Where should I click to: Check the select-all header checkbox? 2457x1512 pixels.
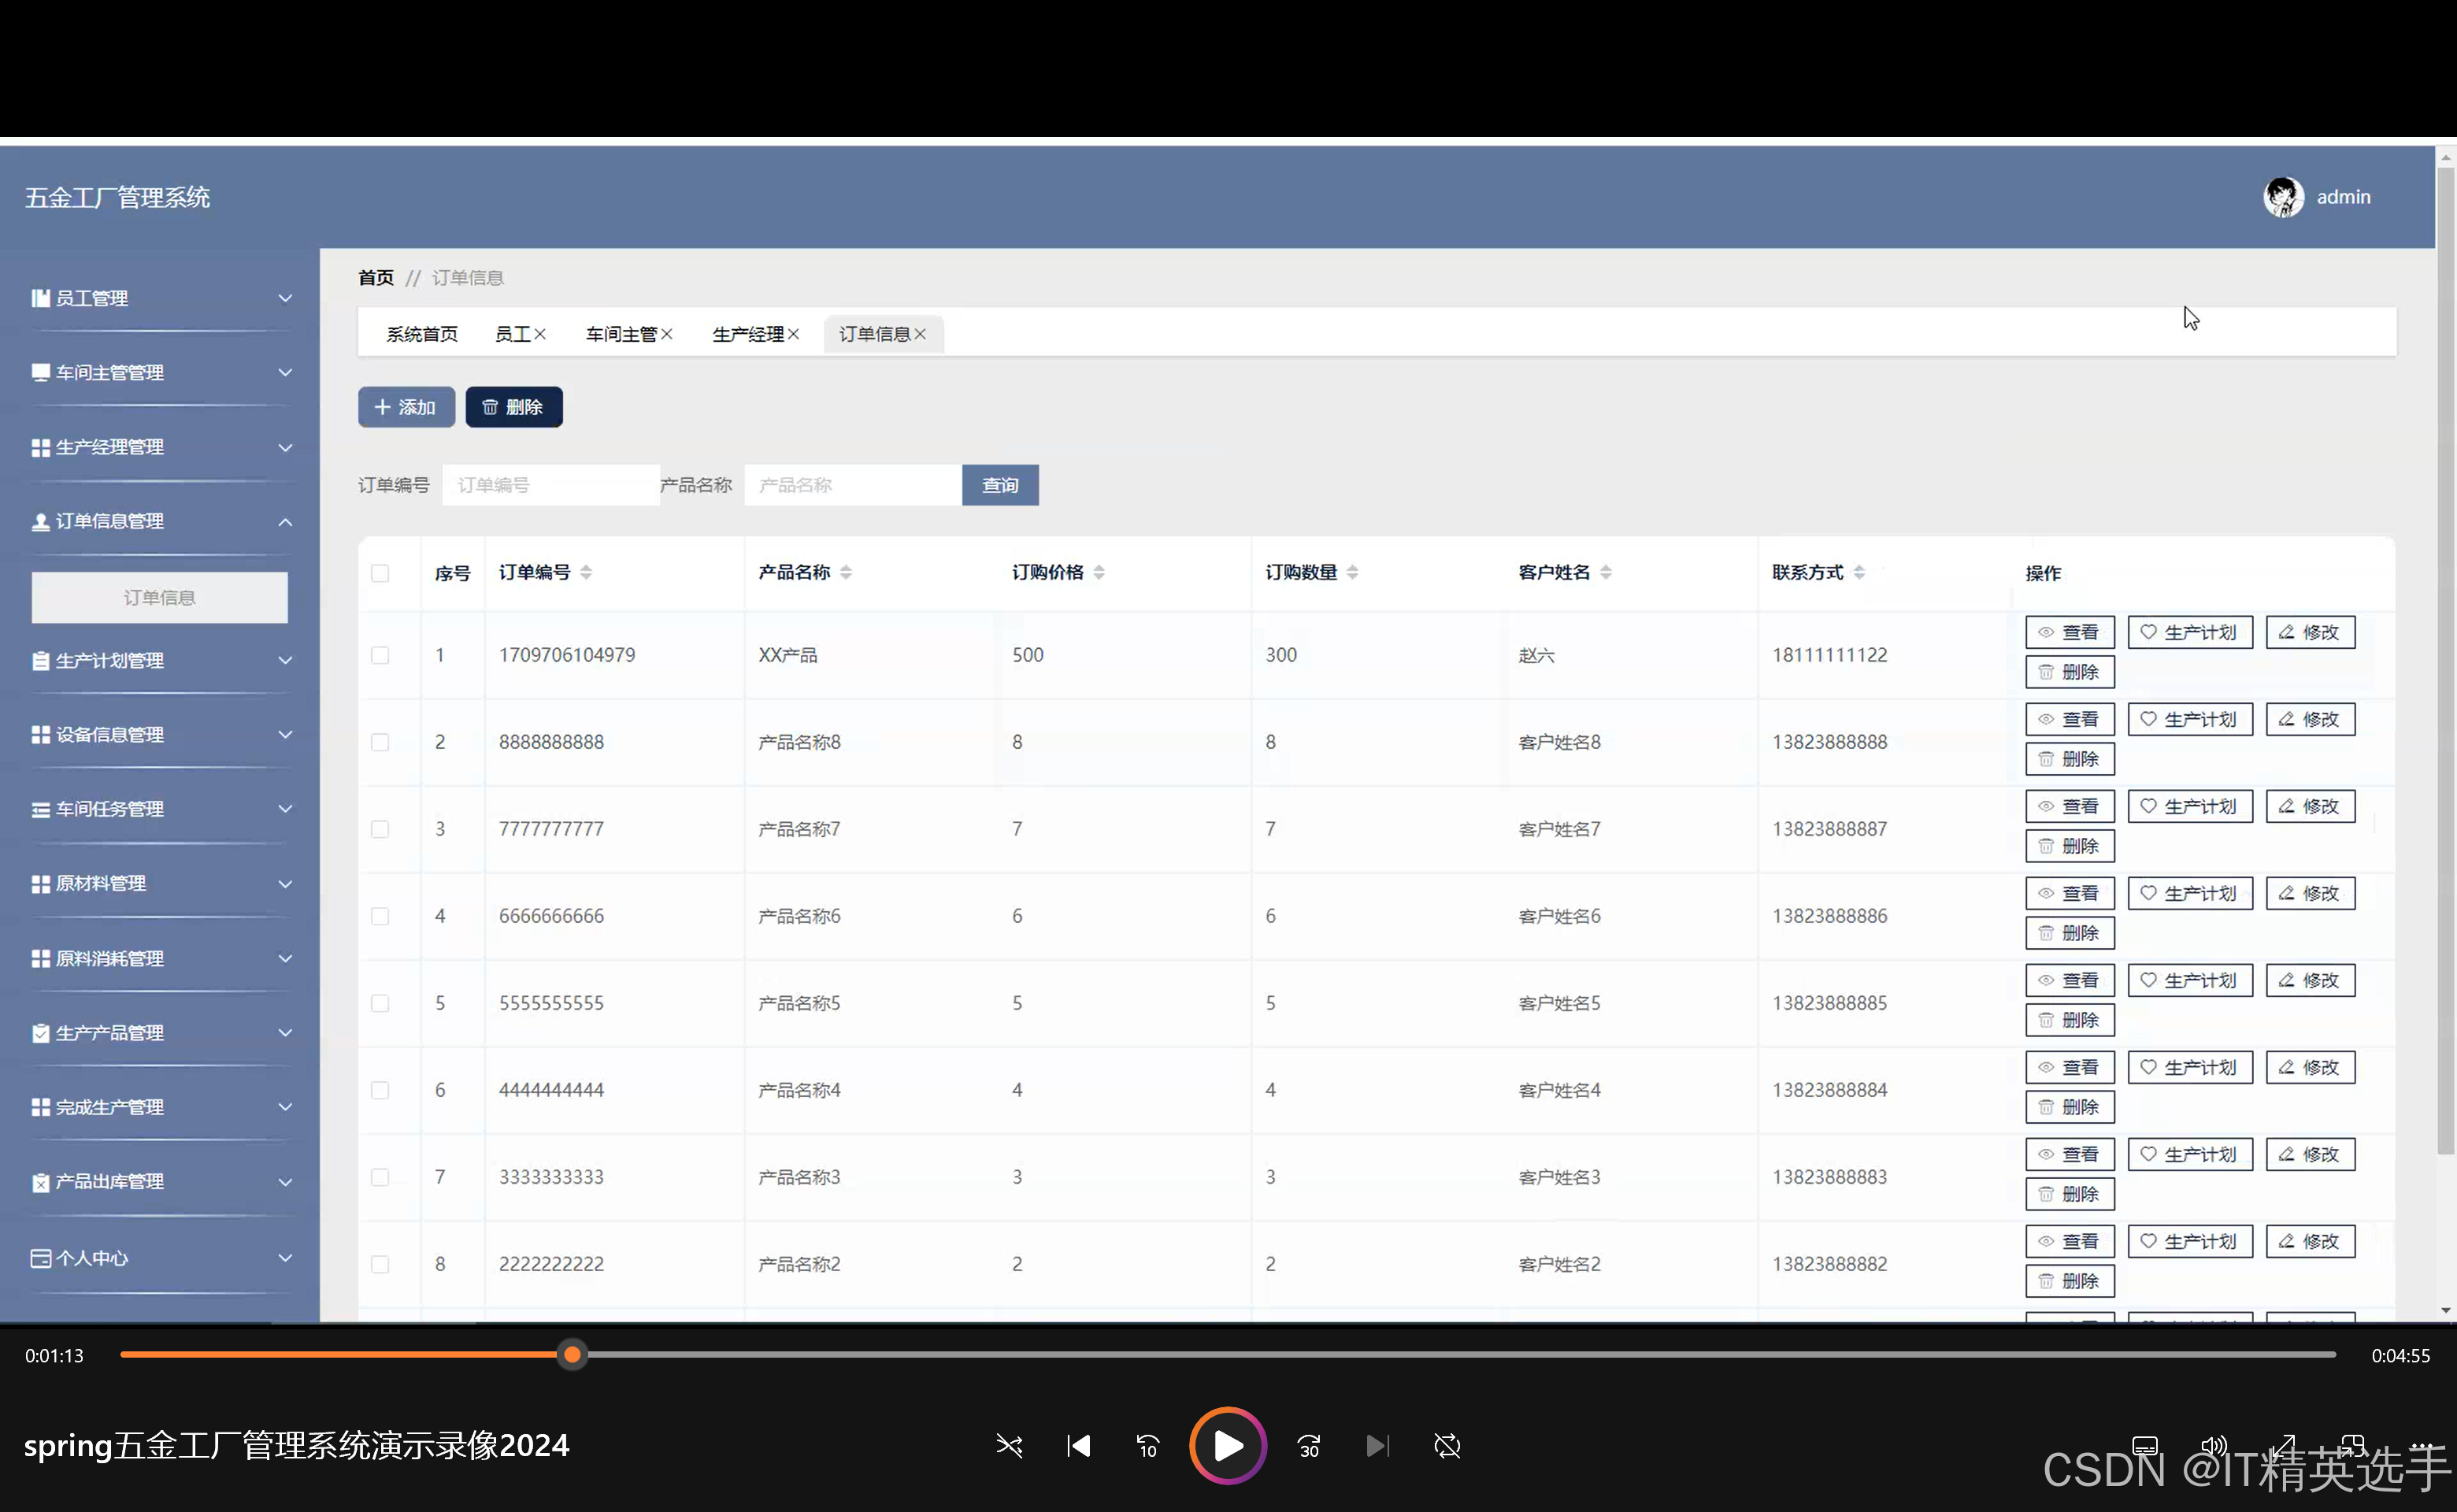[x=380, y=573]
